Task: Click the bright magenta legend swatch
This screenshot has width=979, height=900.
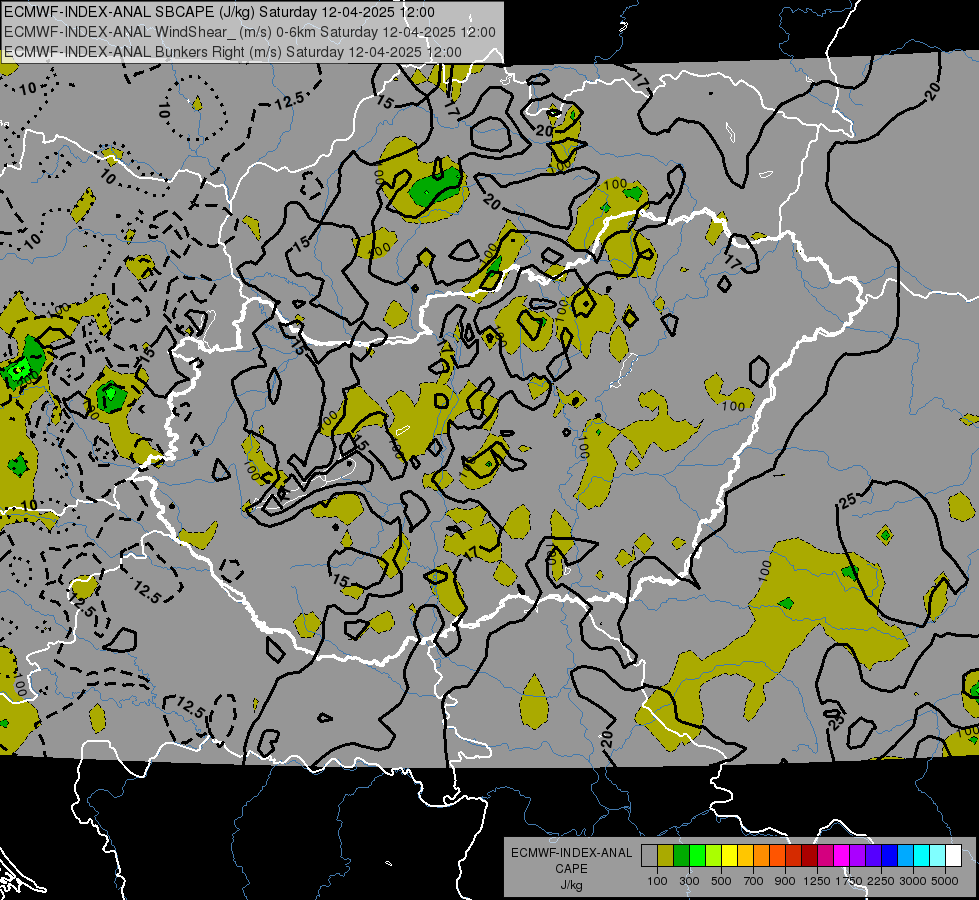Action: (x=842, y=855)
